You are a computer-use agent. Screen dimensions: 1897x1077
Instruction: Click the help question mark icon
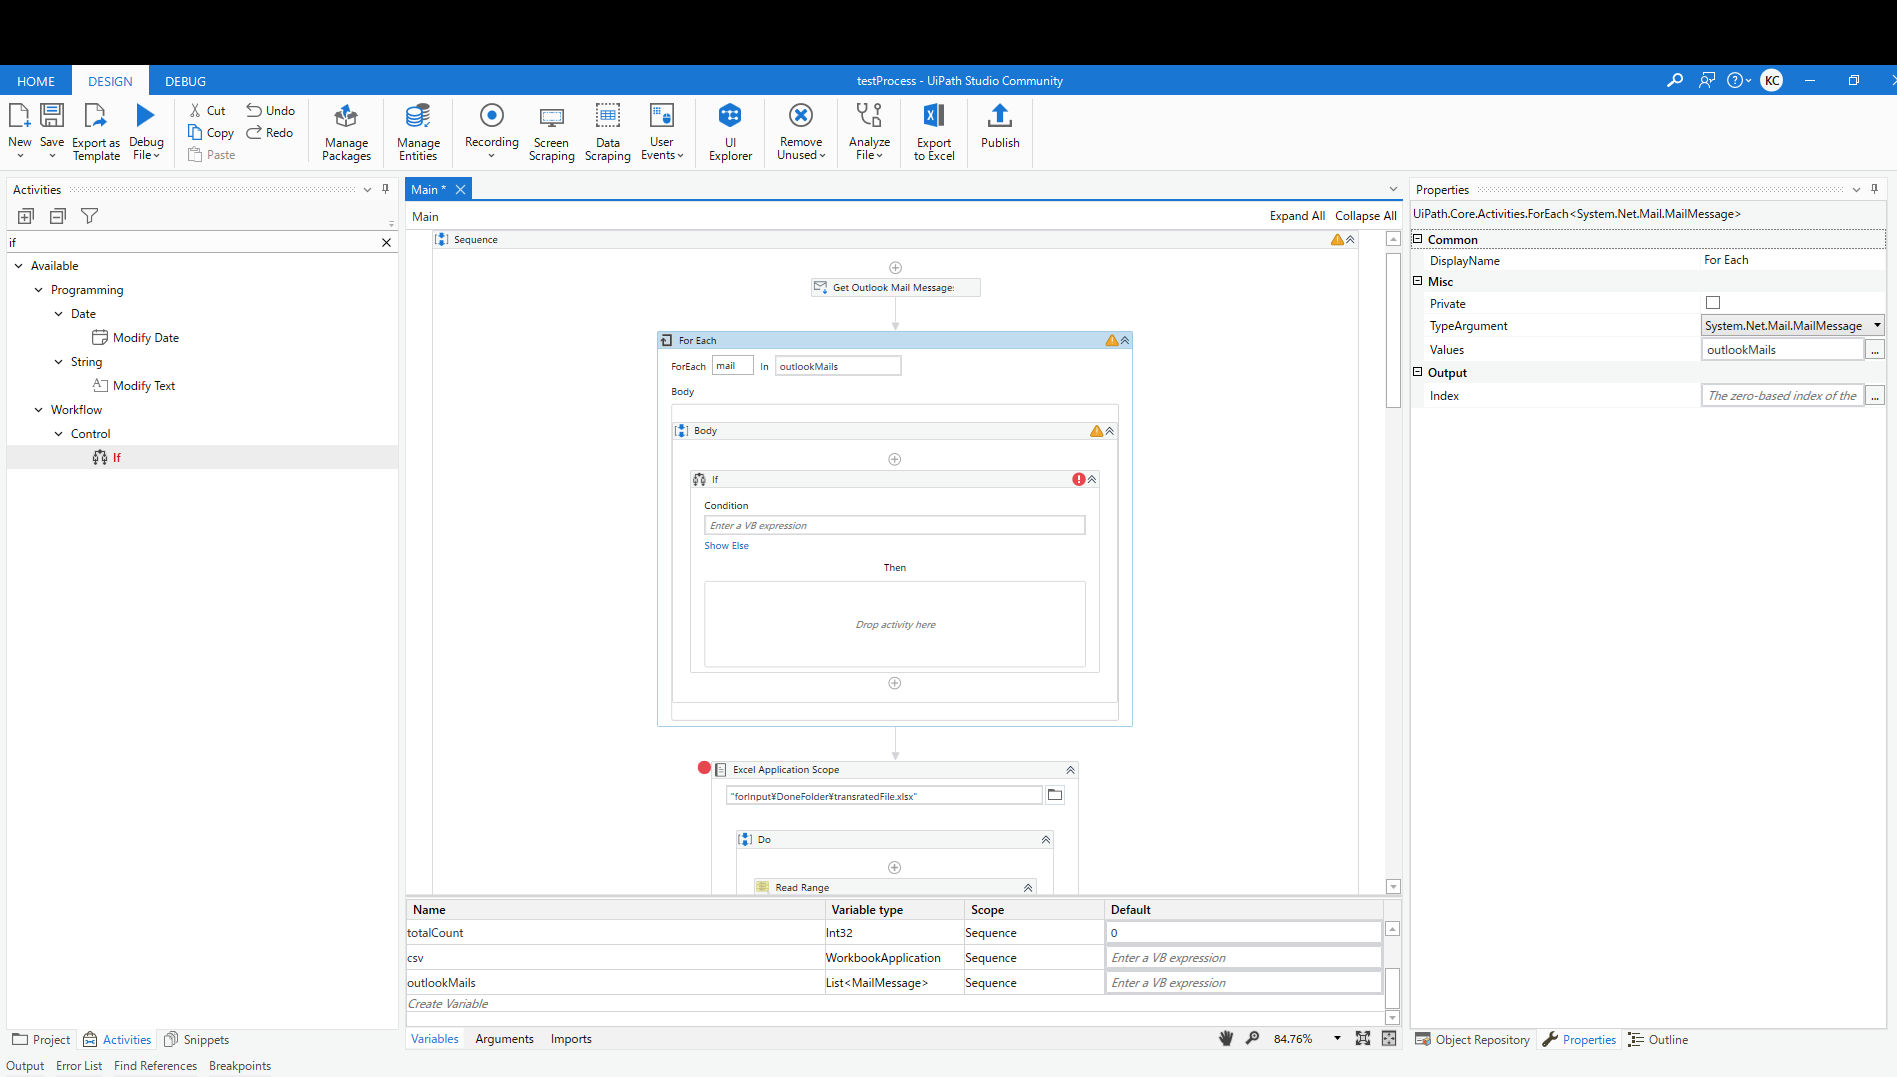click(x=1735, y=80)
